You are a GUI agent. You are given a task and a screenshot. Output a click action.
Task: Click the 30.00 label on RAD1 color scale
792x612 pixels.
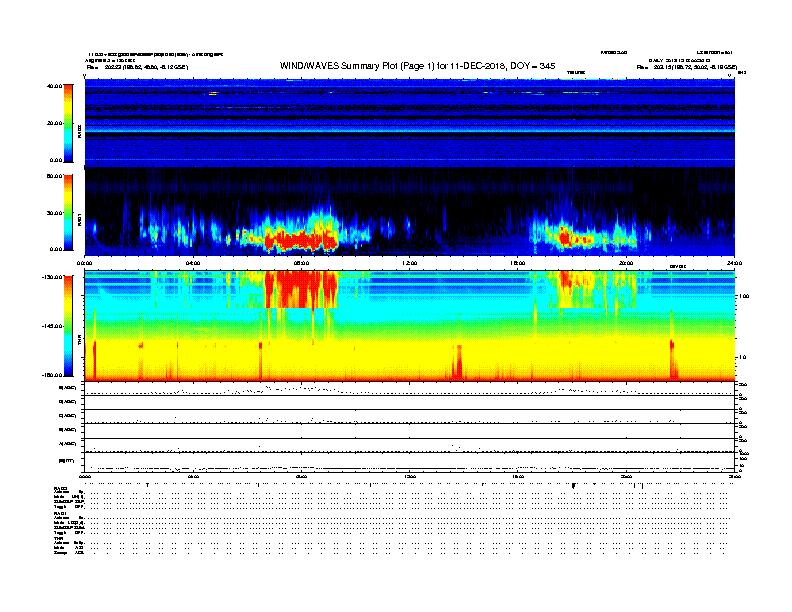54,213
